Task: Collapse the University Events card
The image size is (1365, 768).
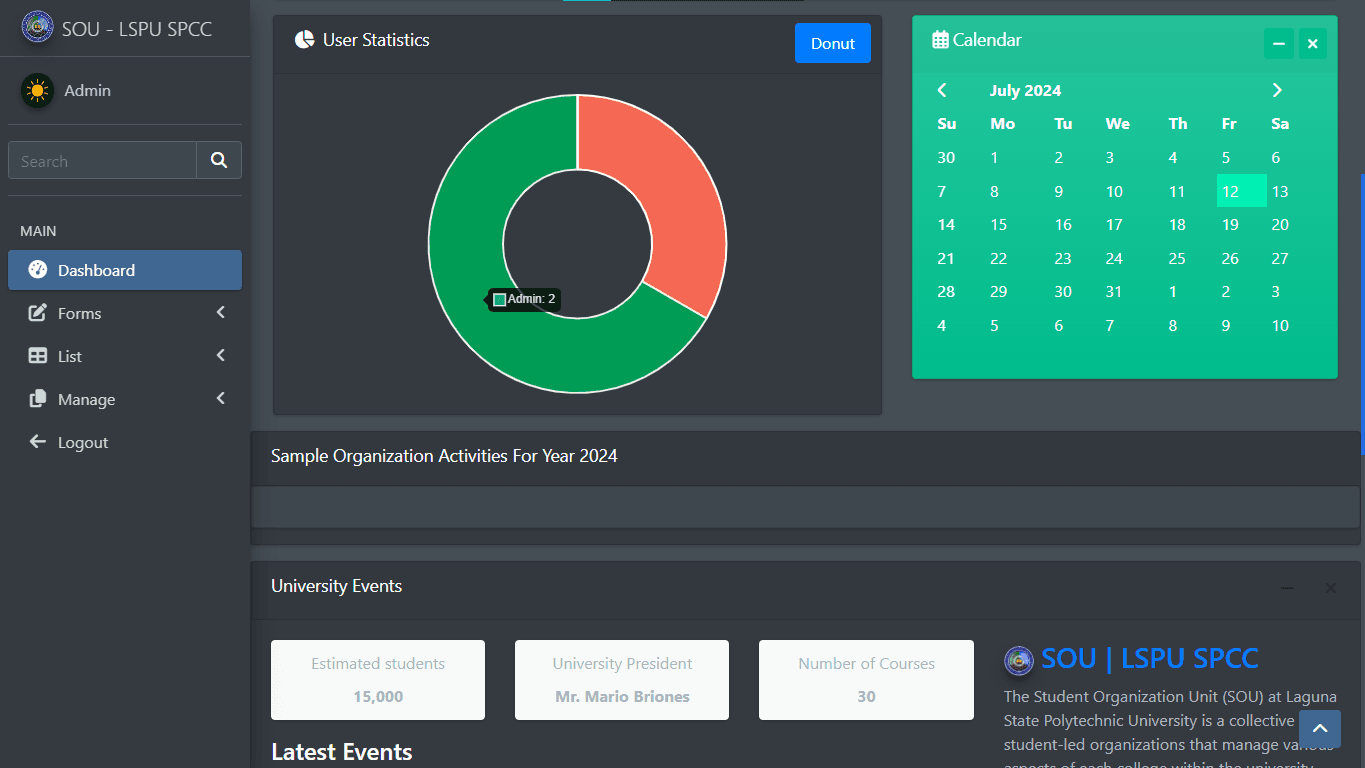Action: point(1288,588)
